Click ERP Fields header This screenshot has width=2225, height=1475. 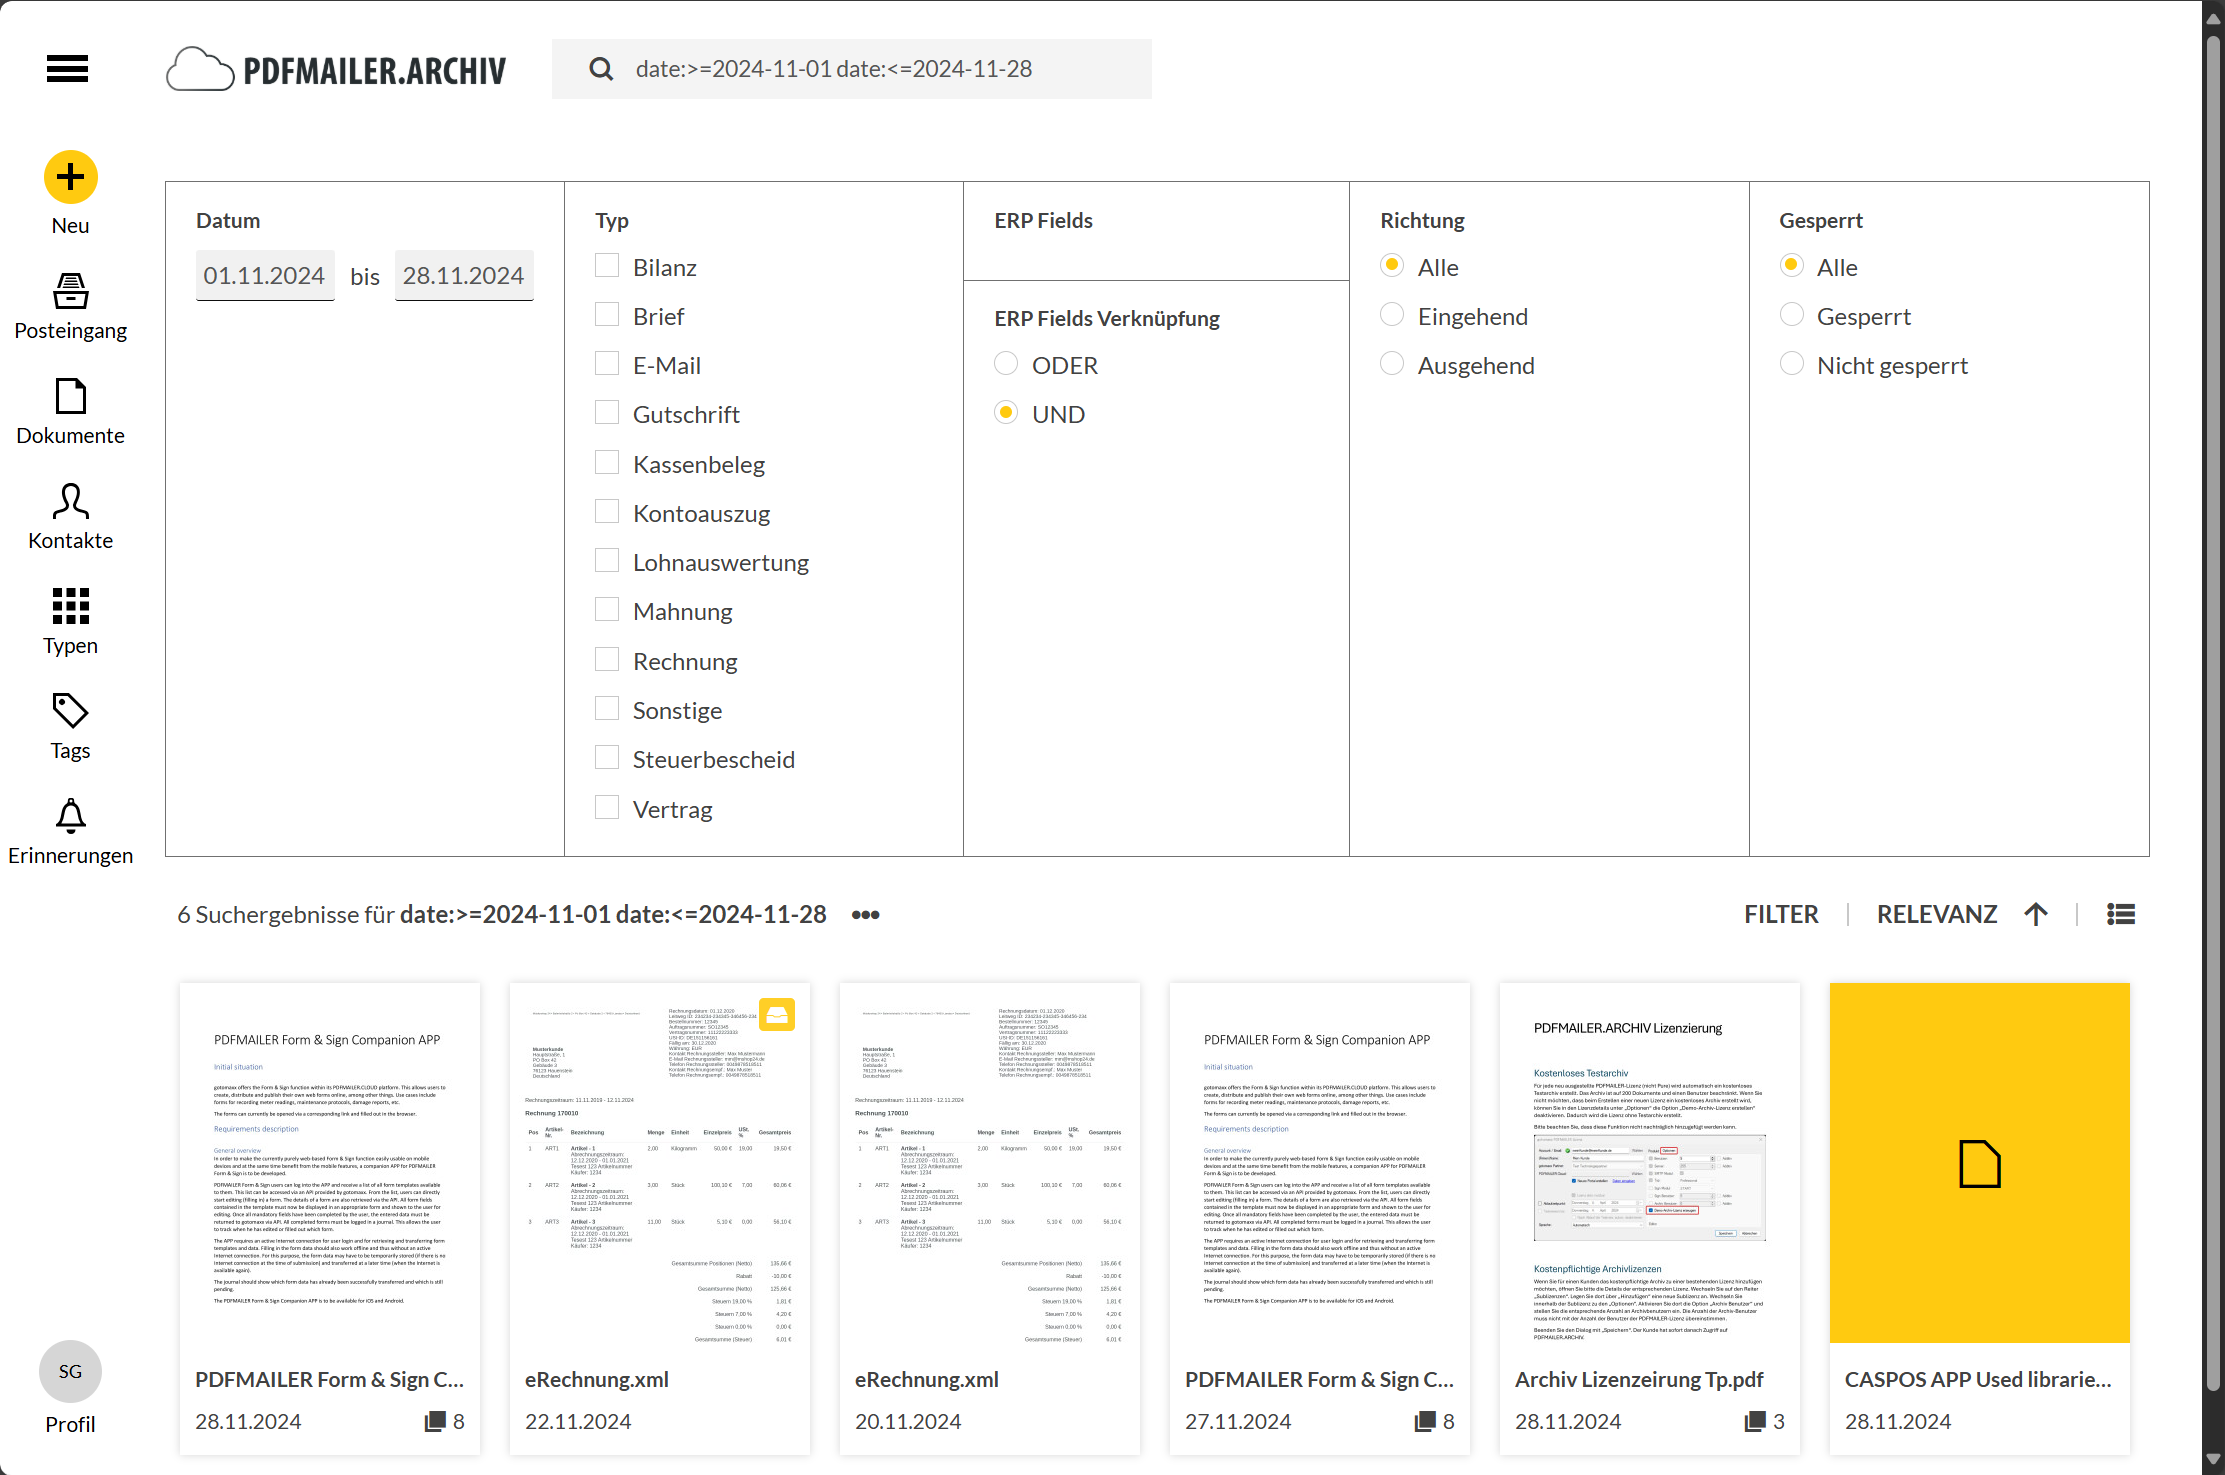tap(1043, 221)
